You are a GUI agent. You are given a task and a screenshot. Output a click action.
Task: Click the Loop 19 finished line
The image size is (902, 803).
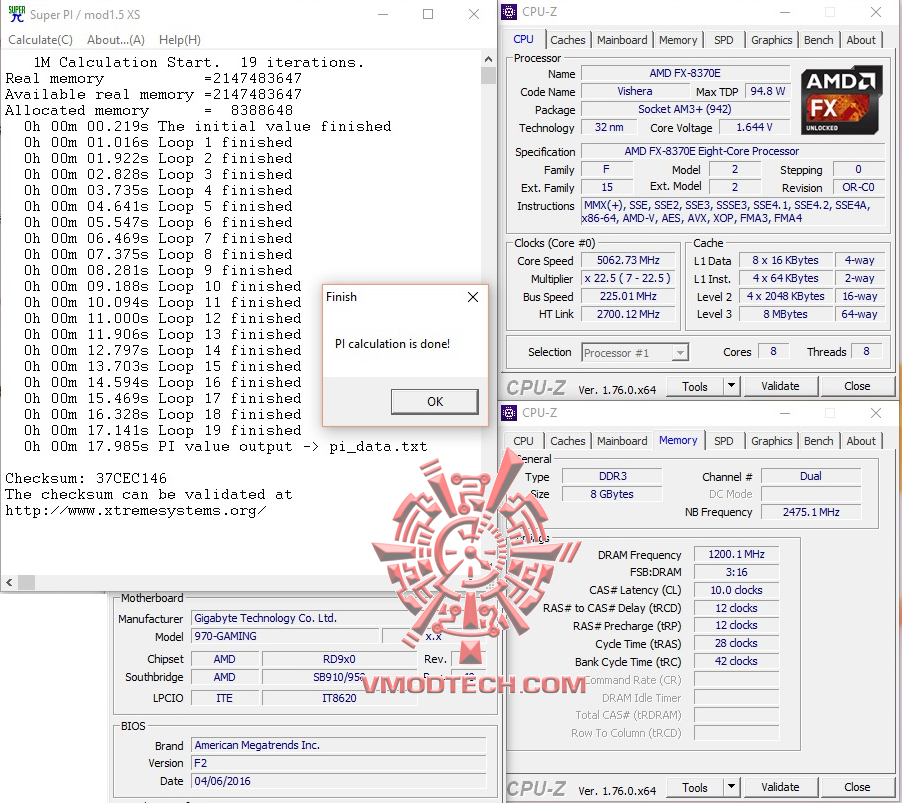click(x=163, y=430)
